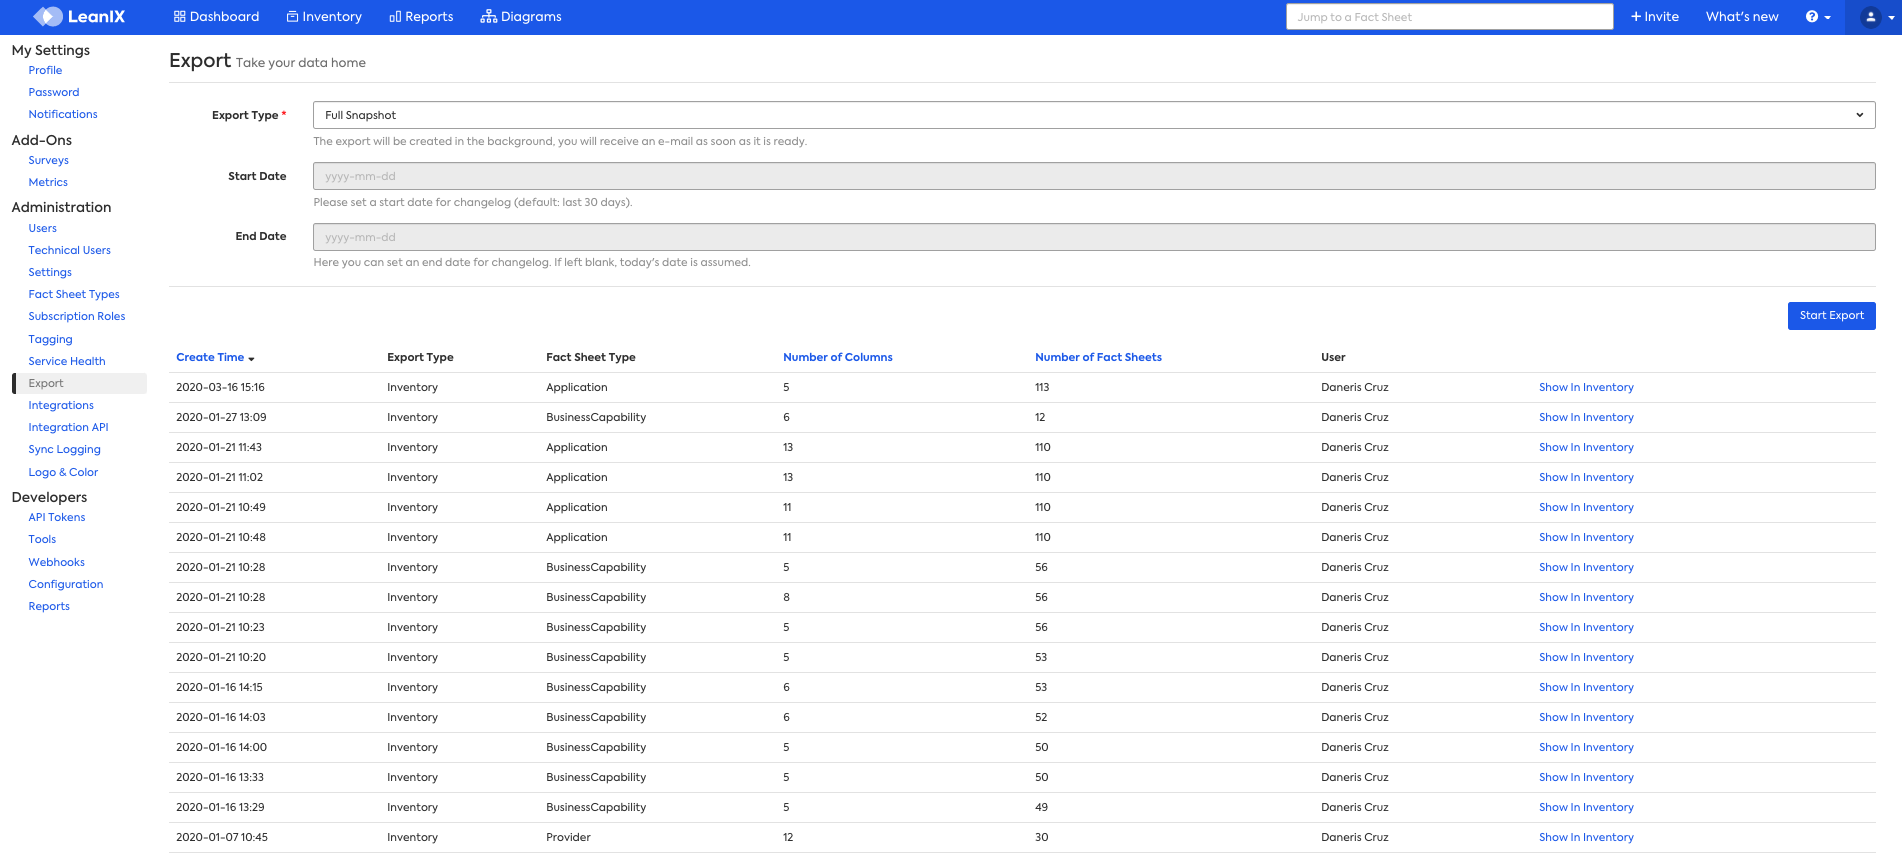The height and width of the screenshot is (855, 1902).
Task: Click the Fact Sheet Type column header
Action: 590,357
